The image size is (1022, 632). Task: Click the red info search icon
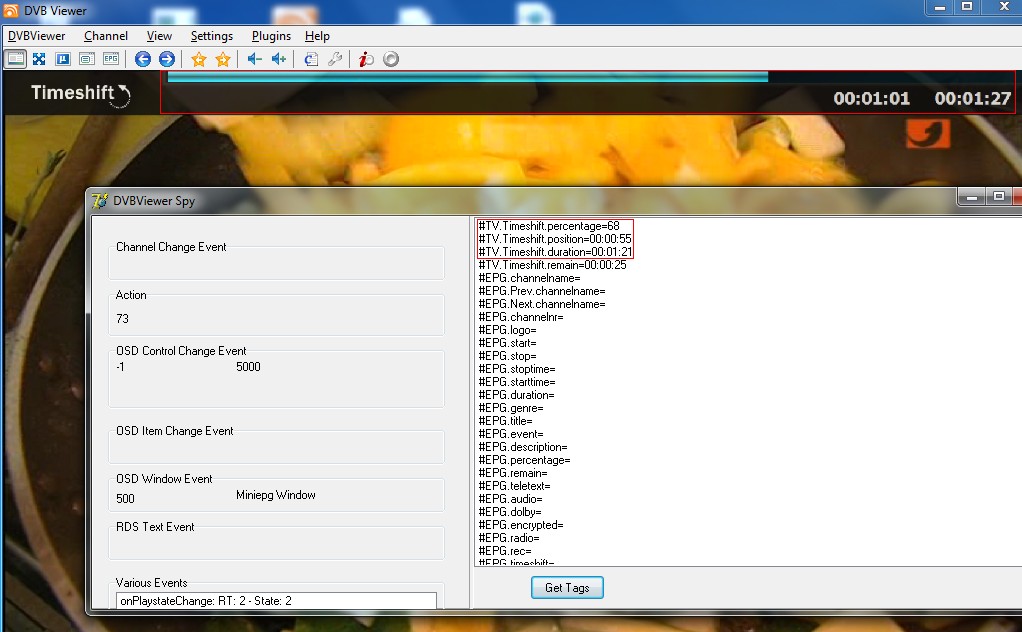pyautogui.click(x=366, y=59)
